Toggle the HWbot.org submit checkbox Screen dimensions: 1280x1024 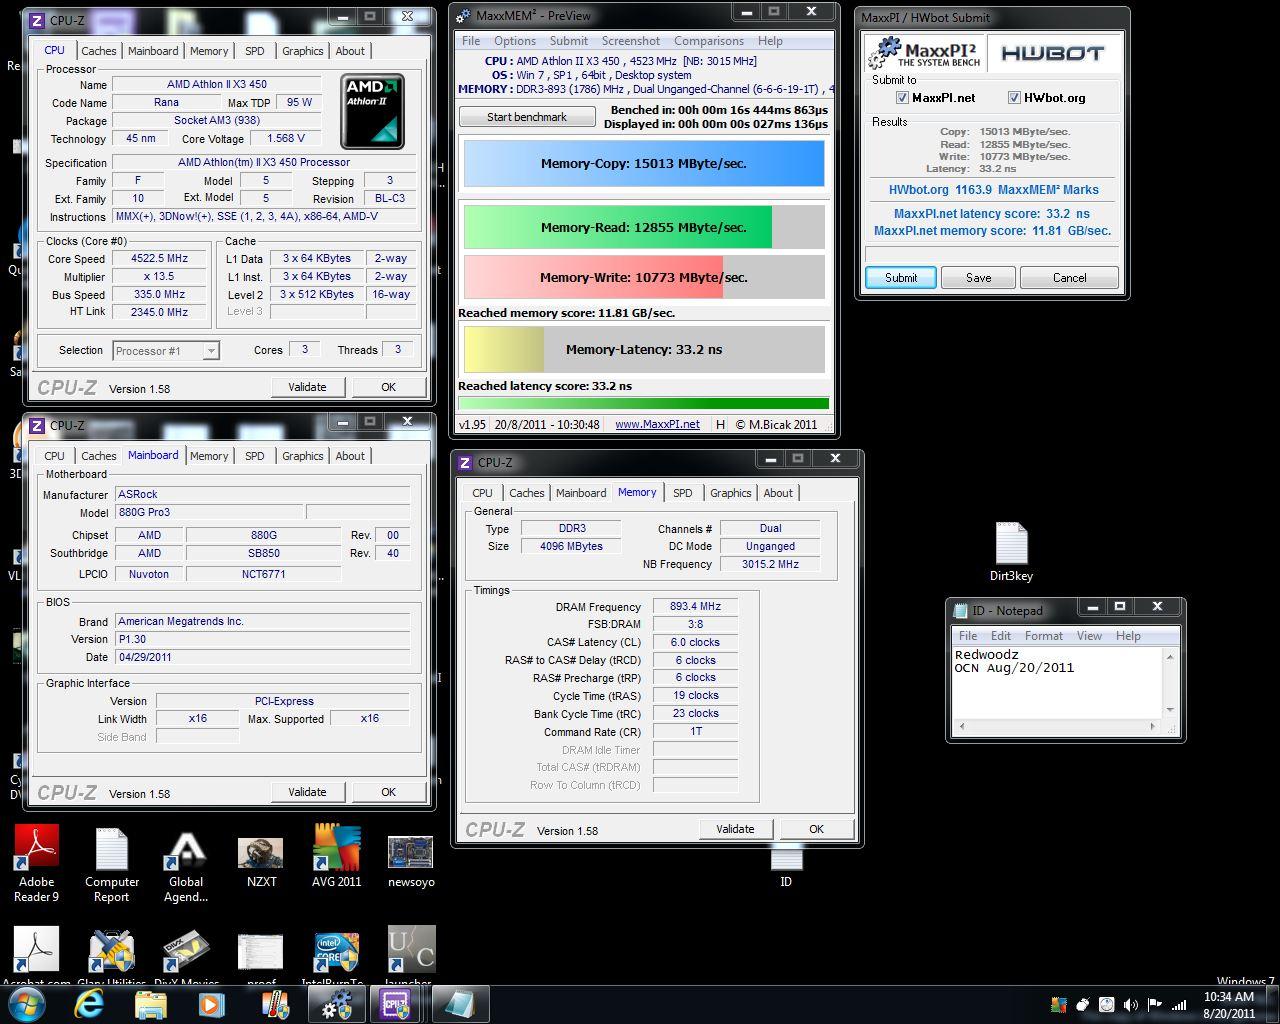(x=1014, y=98)
